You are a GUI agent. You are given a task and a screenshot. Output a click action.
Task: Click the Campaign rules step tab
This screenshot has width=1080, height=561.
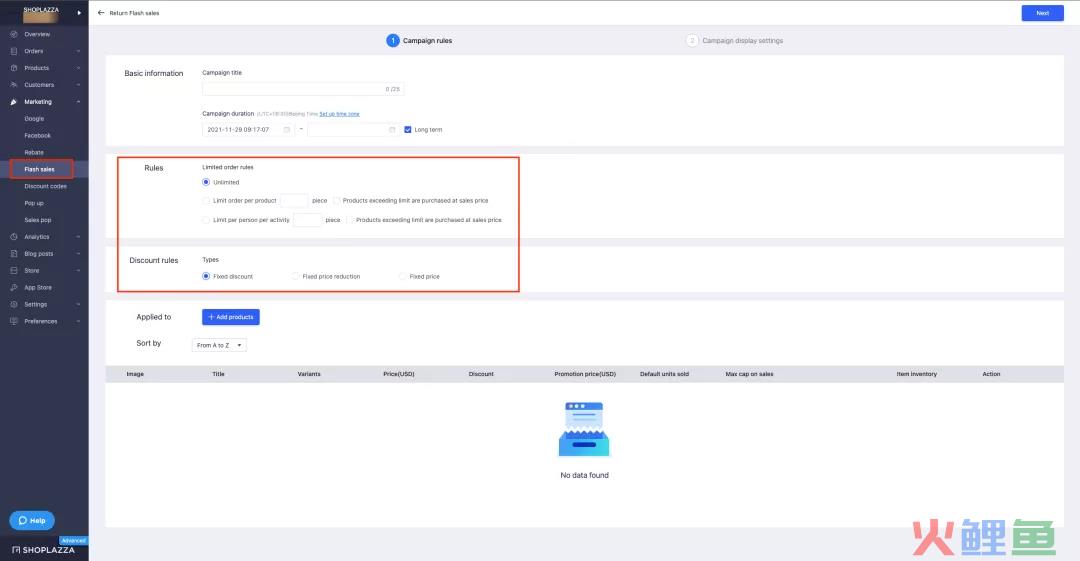pos(419,41)
